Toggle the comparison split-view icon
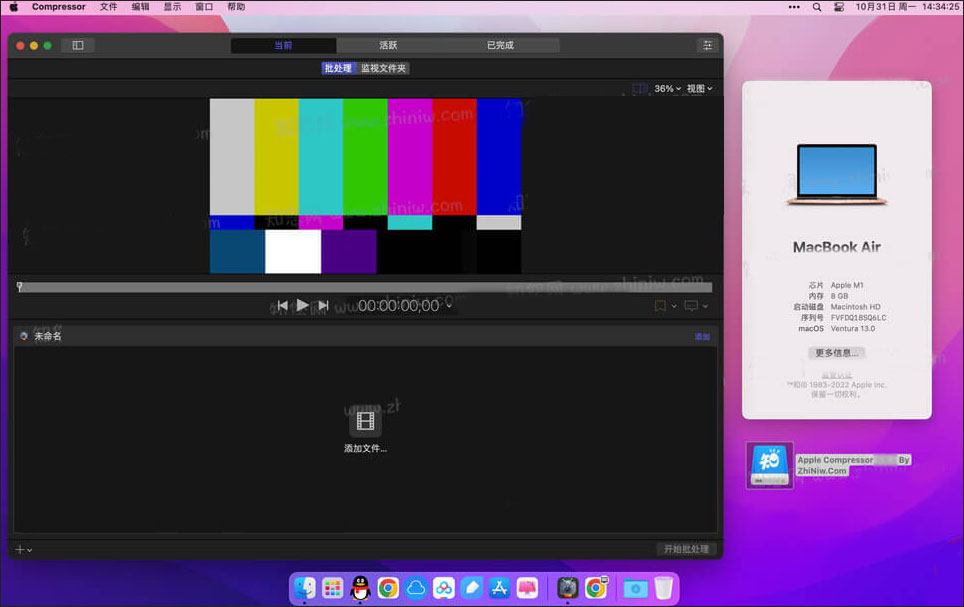The image size is (964, 607). (x=640, y=89)
